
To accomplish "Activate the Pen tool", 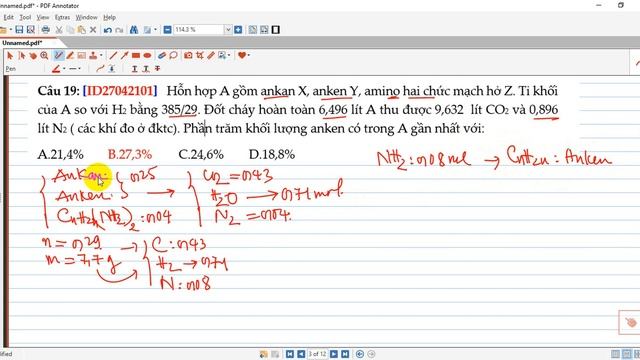I will (x=59, y=55).
